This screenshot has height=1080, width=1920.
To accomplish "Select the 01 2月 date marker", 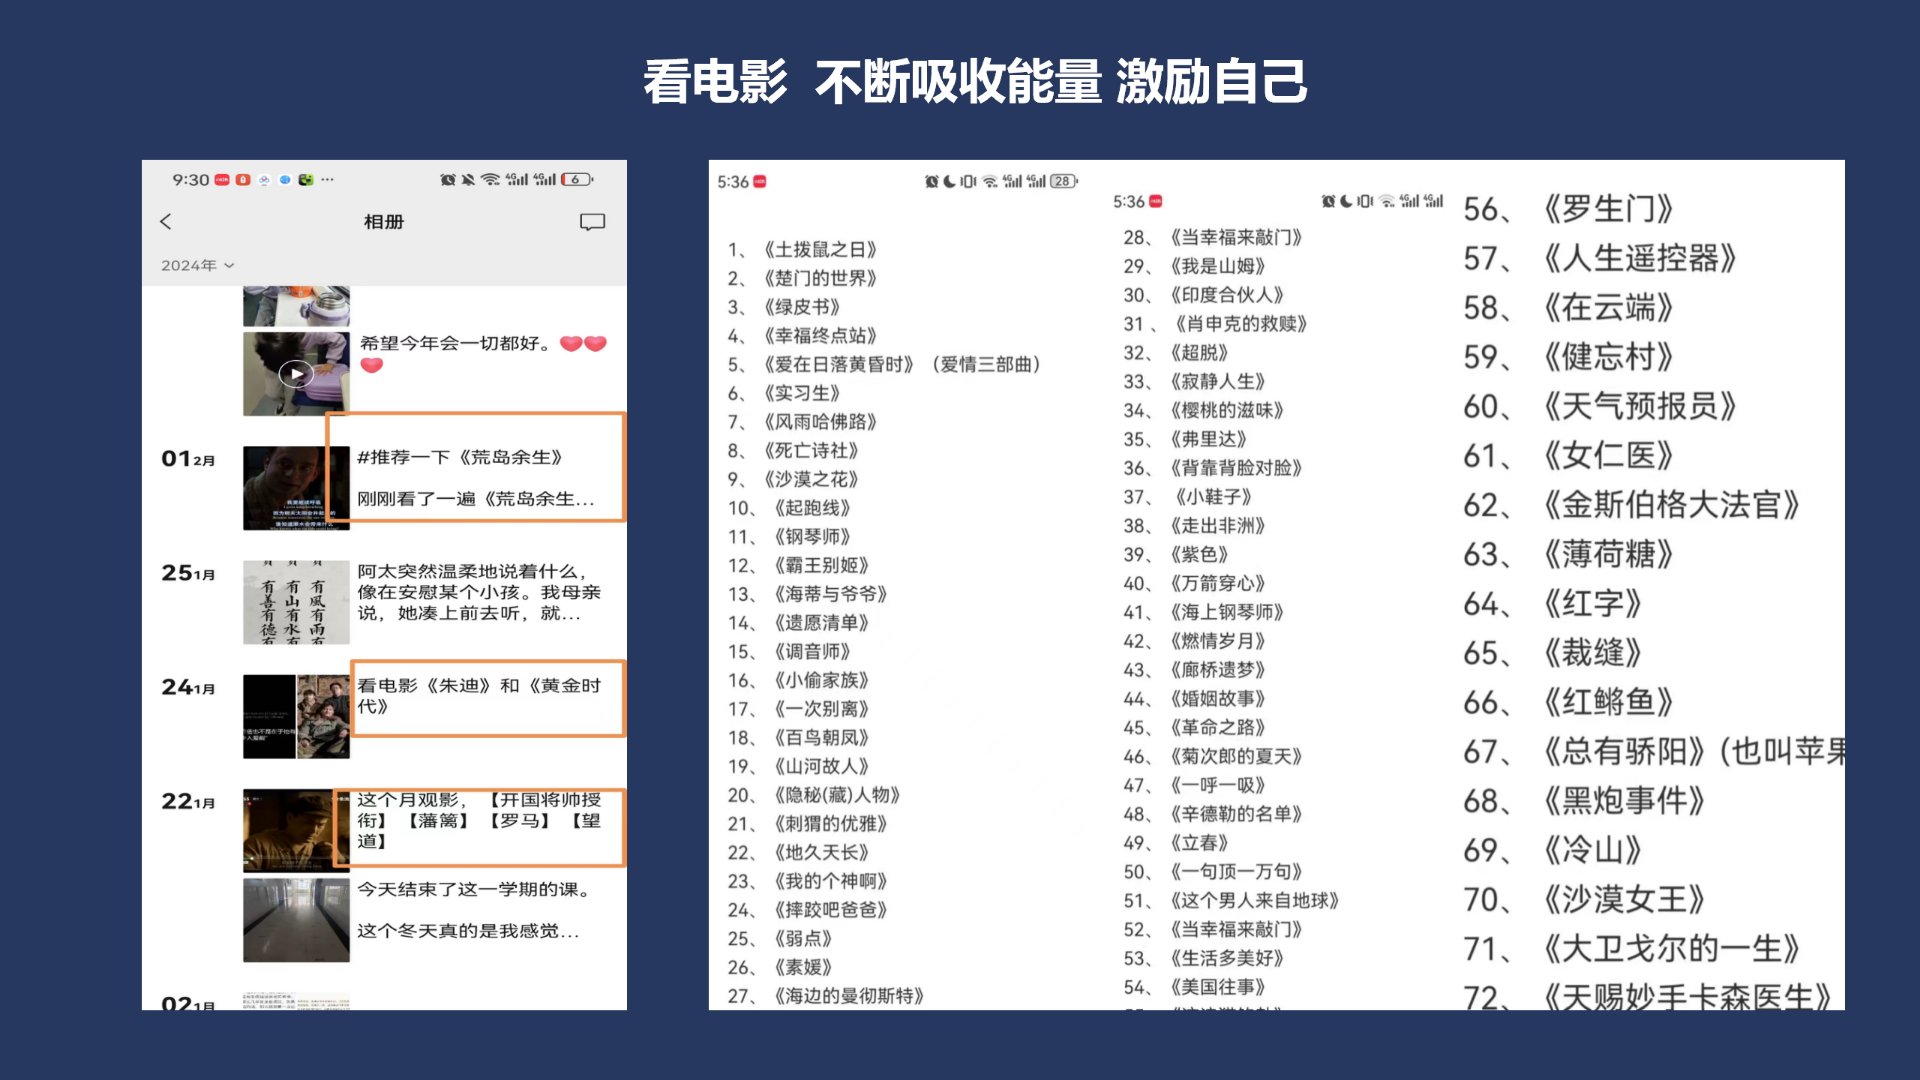I will click(x=188, y=459).
